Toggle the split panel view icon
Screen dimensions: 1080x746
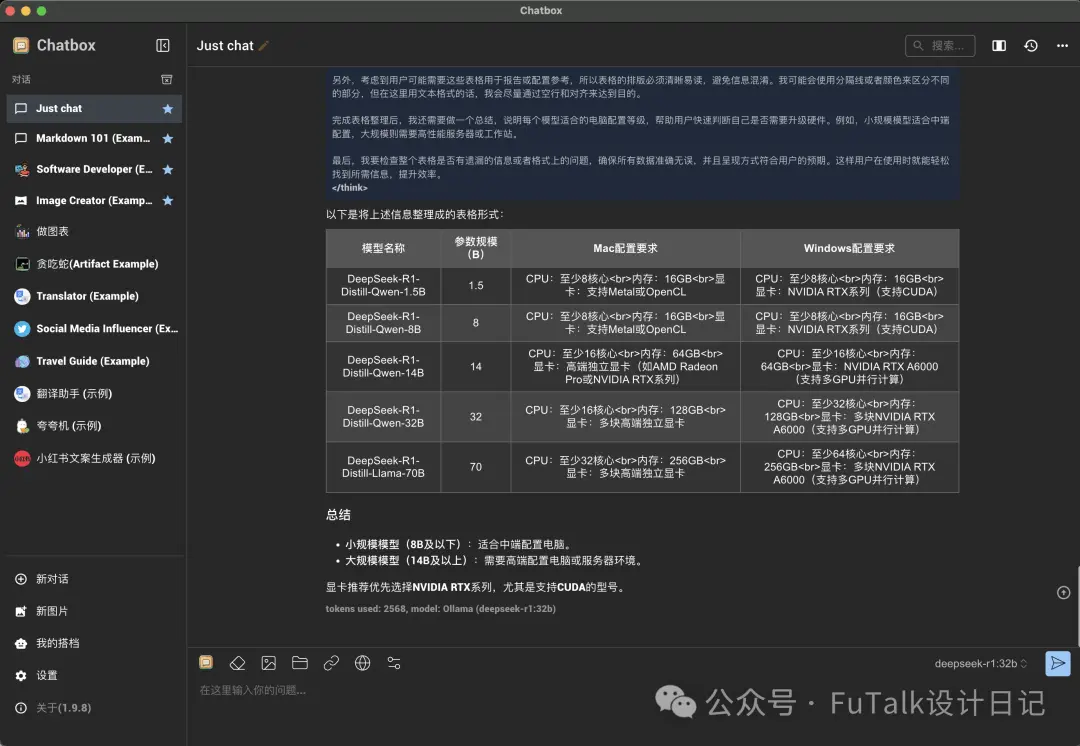999,45
